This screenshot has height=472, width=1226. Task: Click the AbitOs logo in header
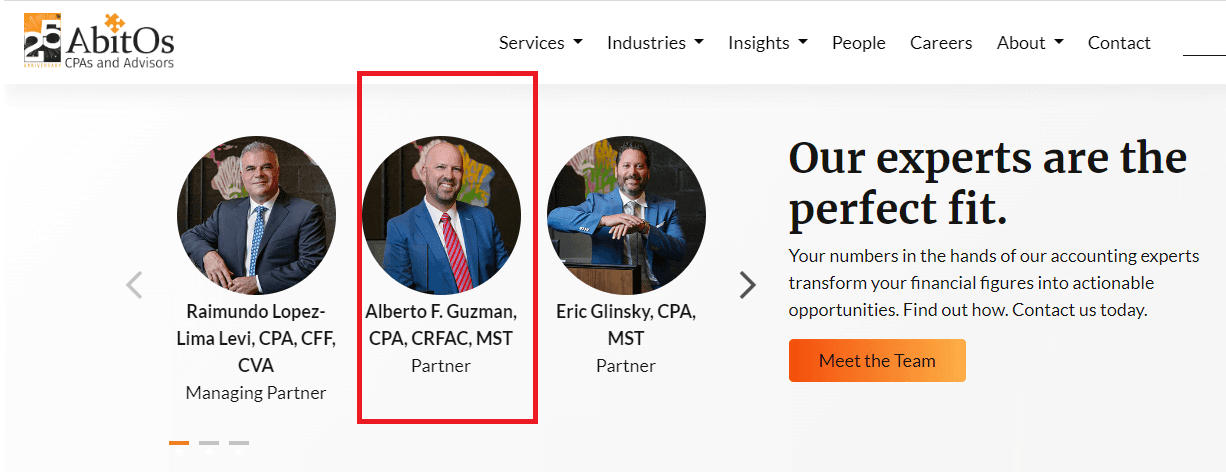(99, 42)
